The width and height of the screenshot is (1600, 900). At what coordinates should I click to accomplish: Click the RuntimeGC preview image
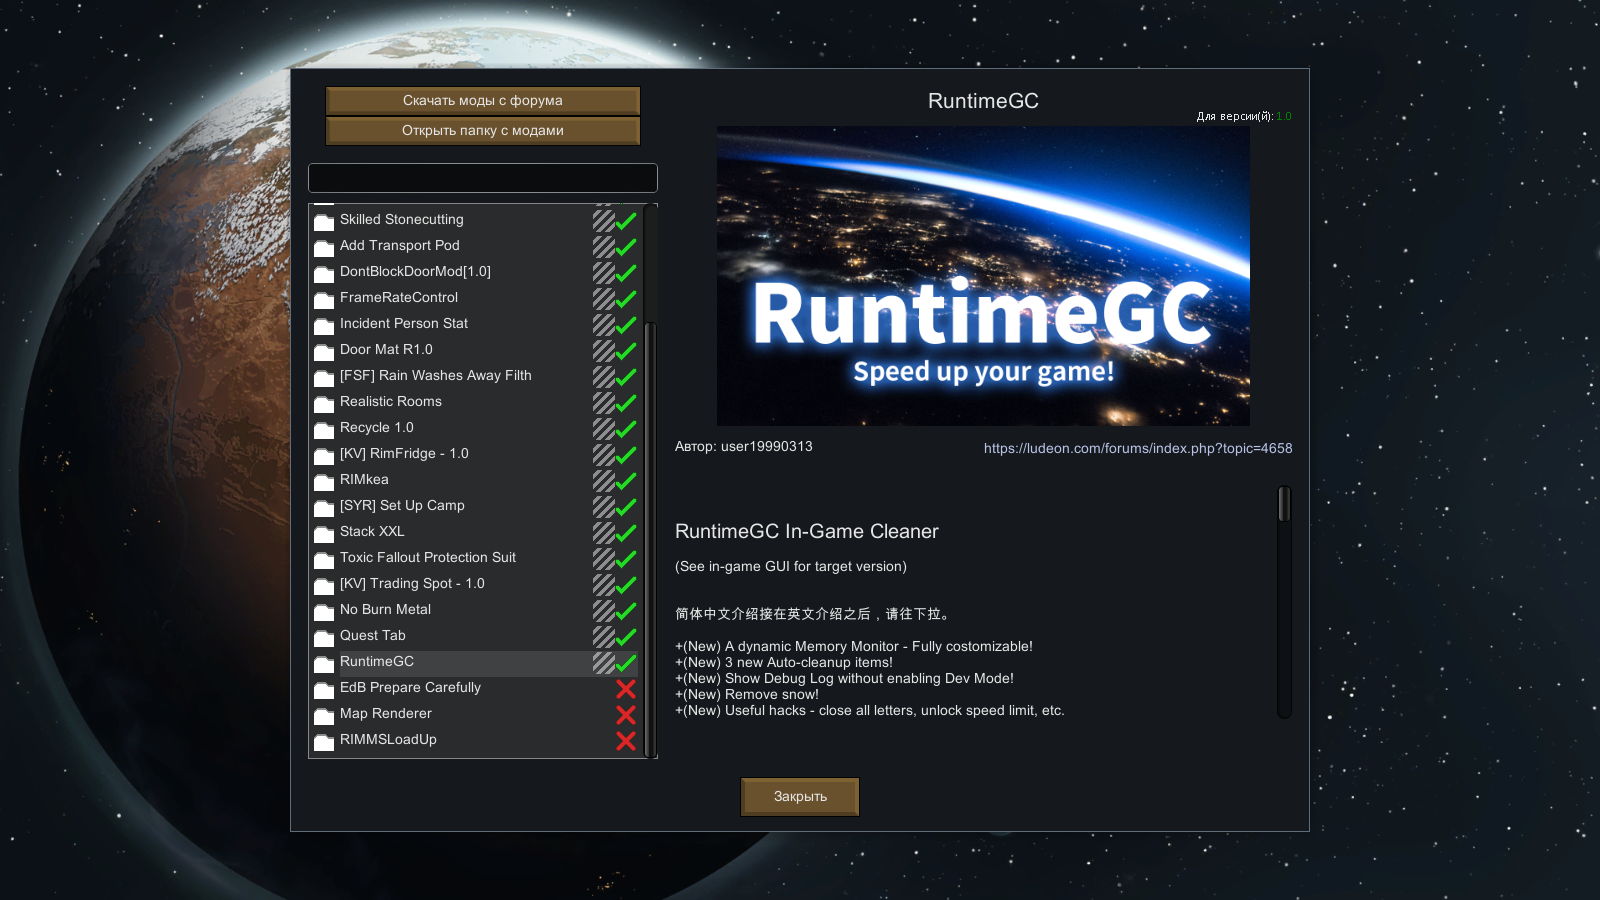coord(983,276)
